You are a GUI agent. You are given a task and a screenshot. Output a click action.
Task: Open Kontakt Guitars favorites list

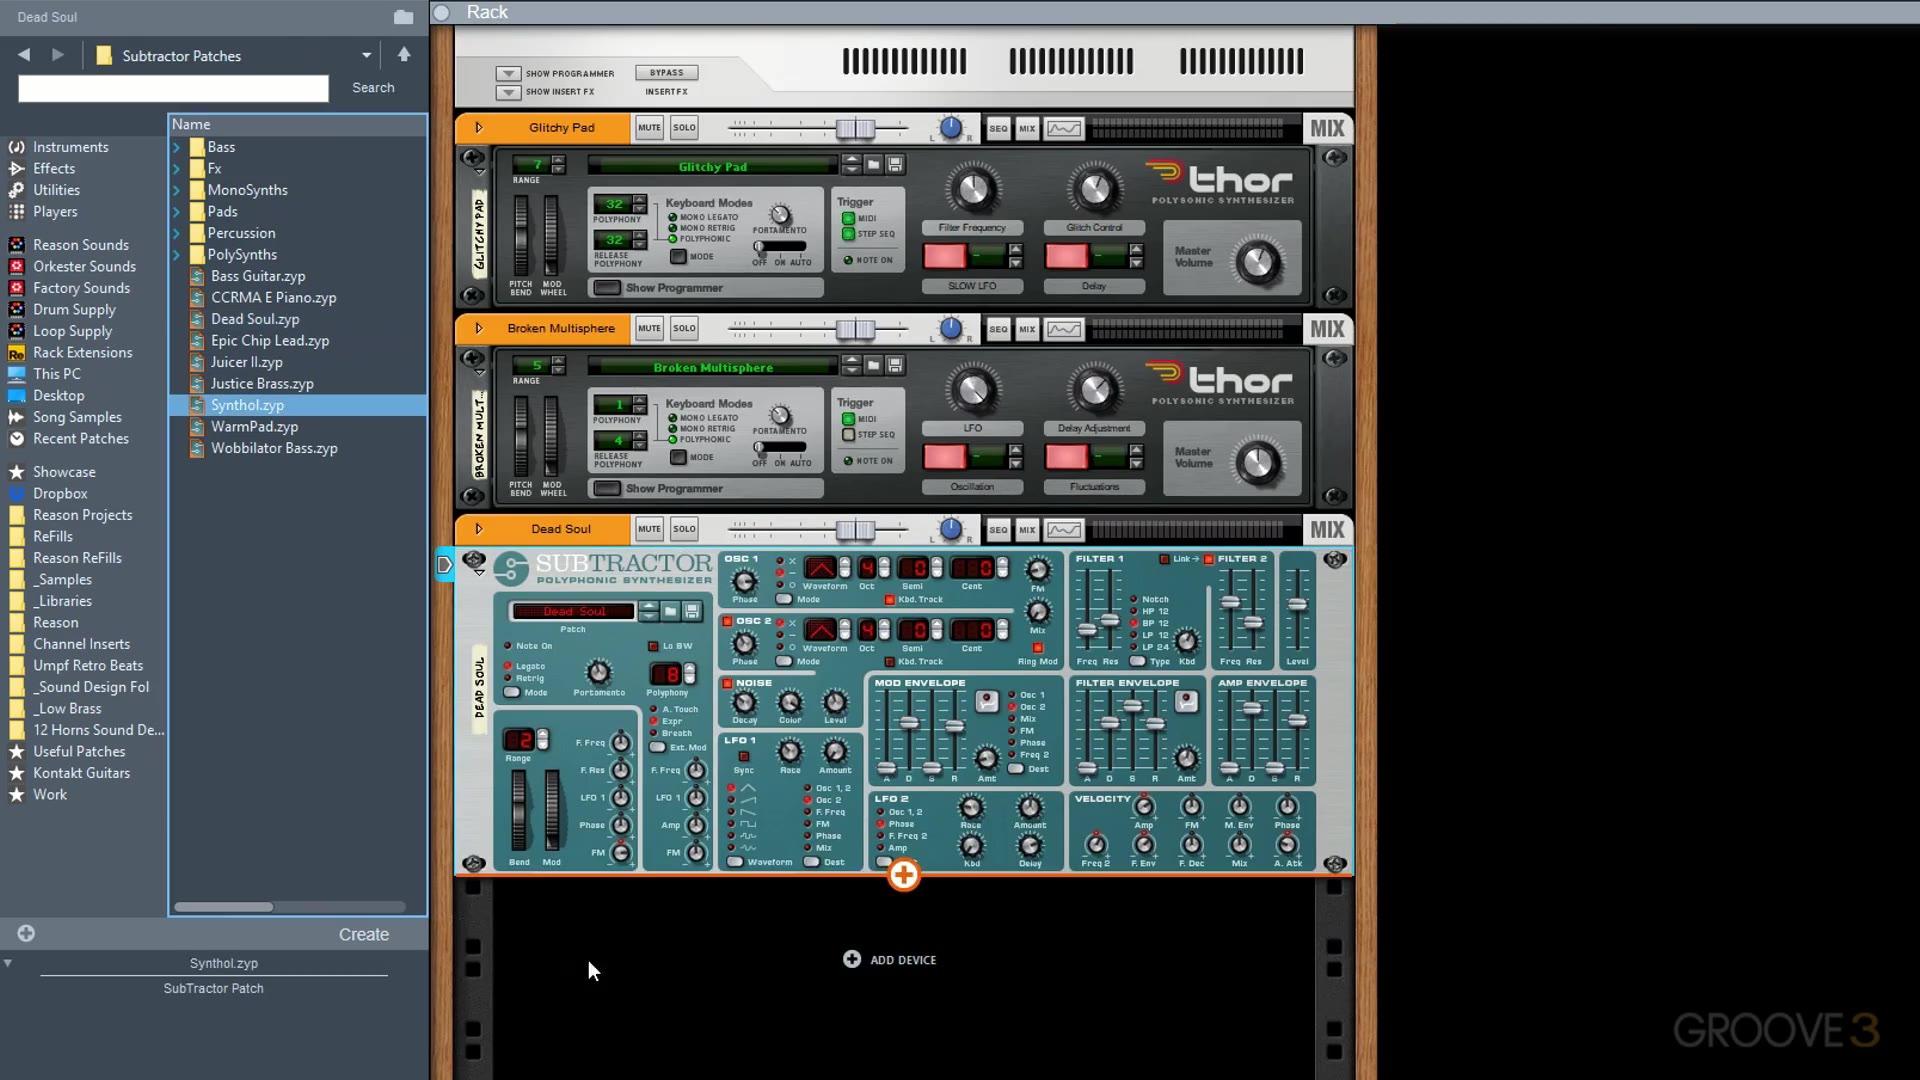click(x=81, y=773)
